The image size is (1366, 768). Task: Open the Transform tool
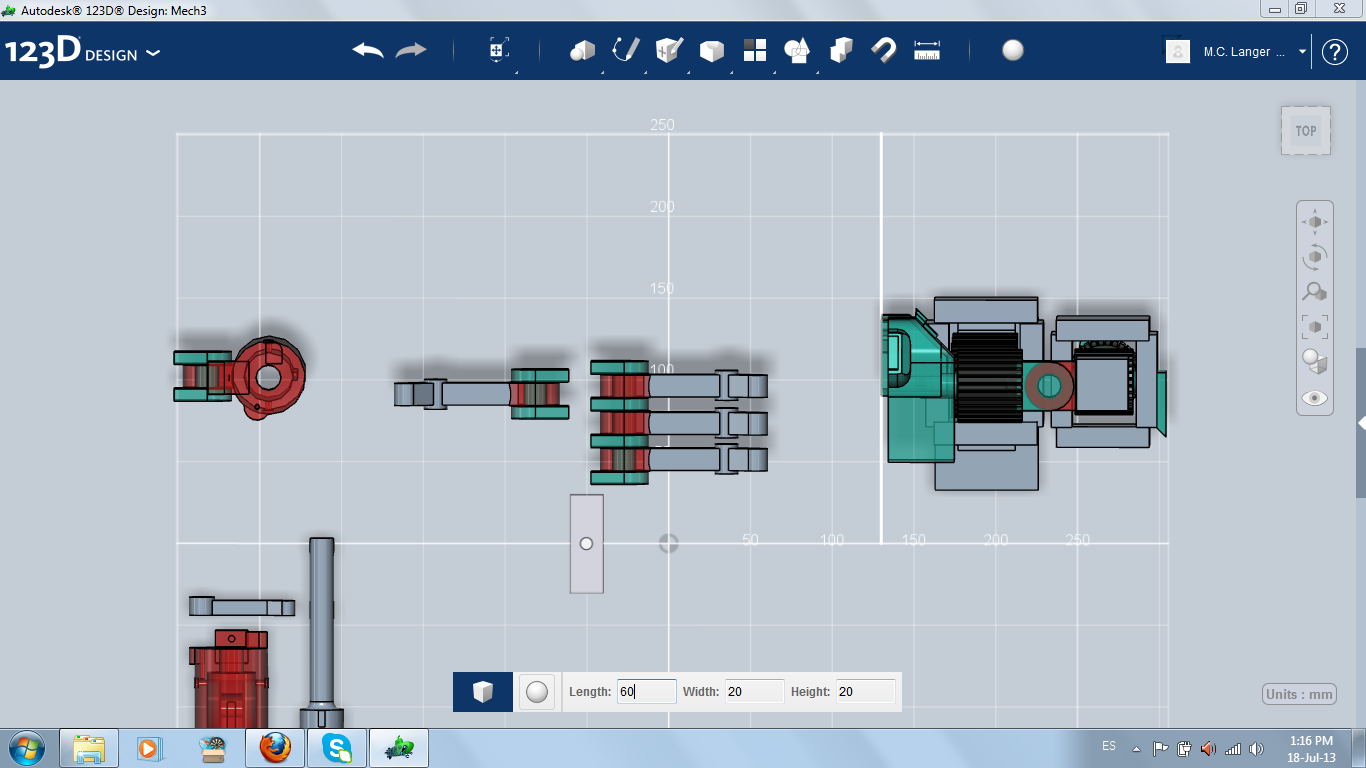pos(499,50)
